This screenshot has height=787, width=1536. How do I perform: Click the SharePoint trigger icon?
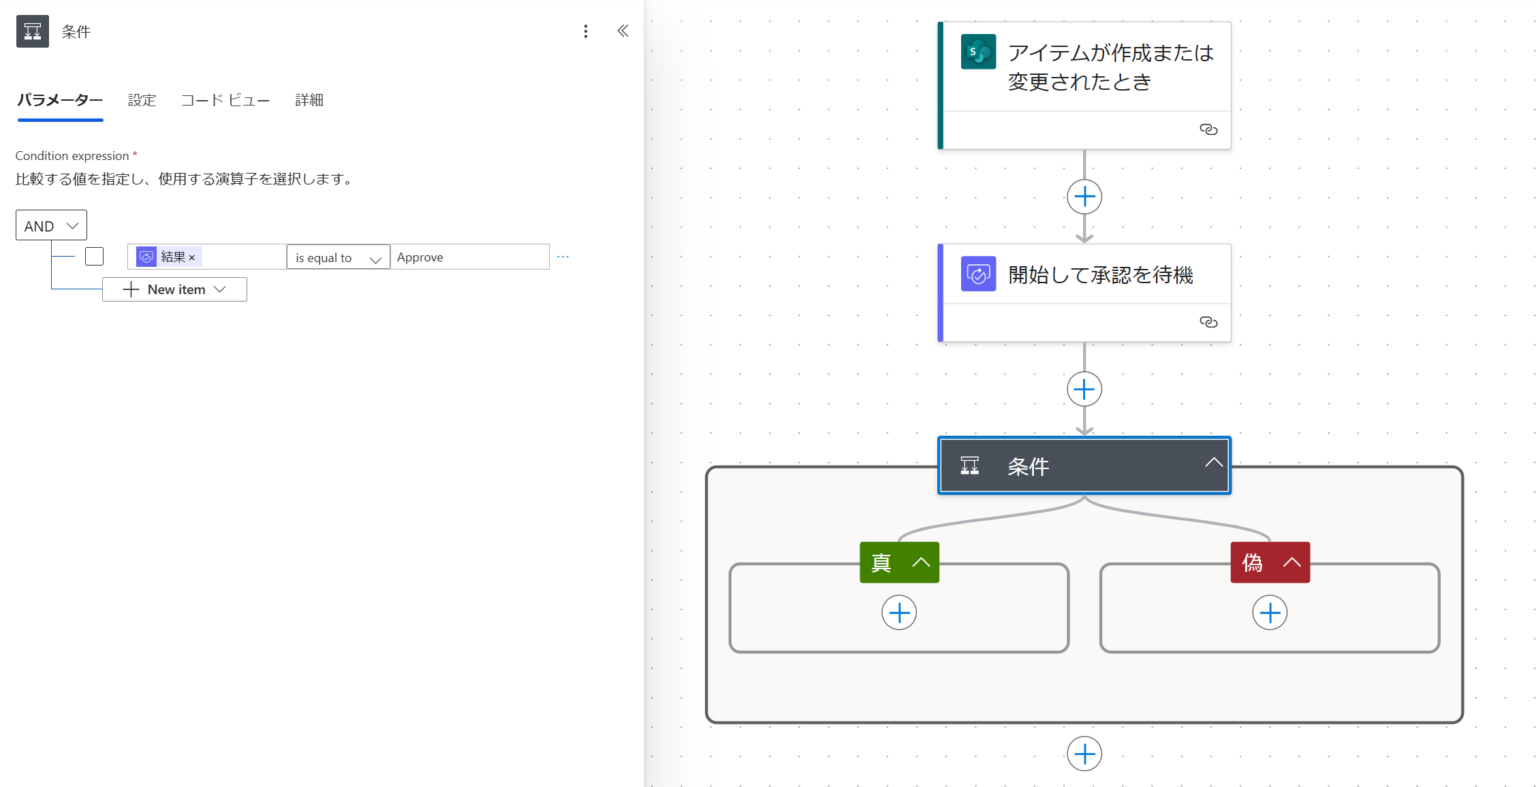(x=977, y=52)
